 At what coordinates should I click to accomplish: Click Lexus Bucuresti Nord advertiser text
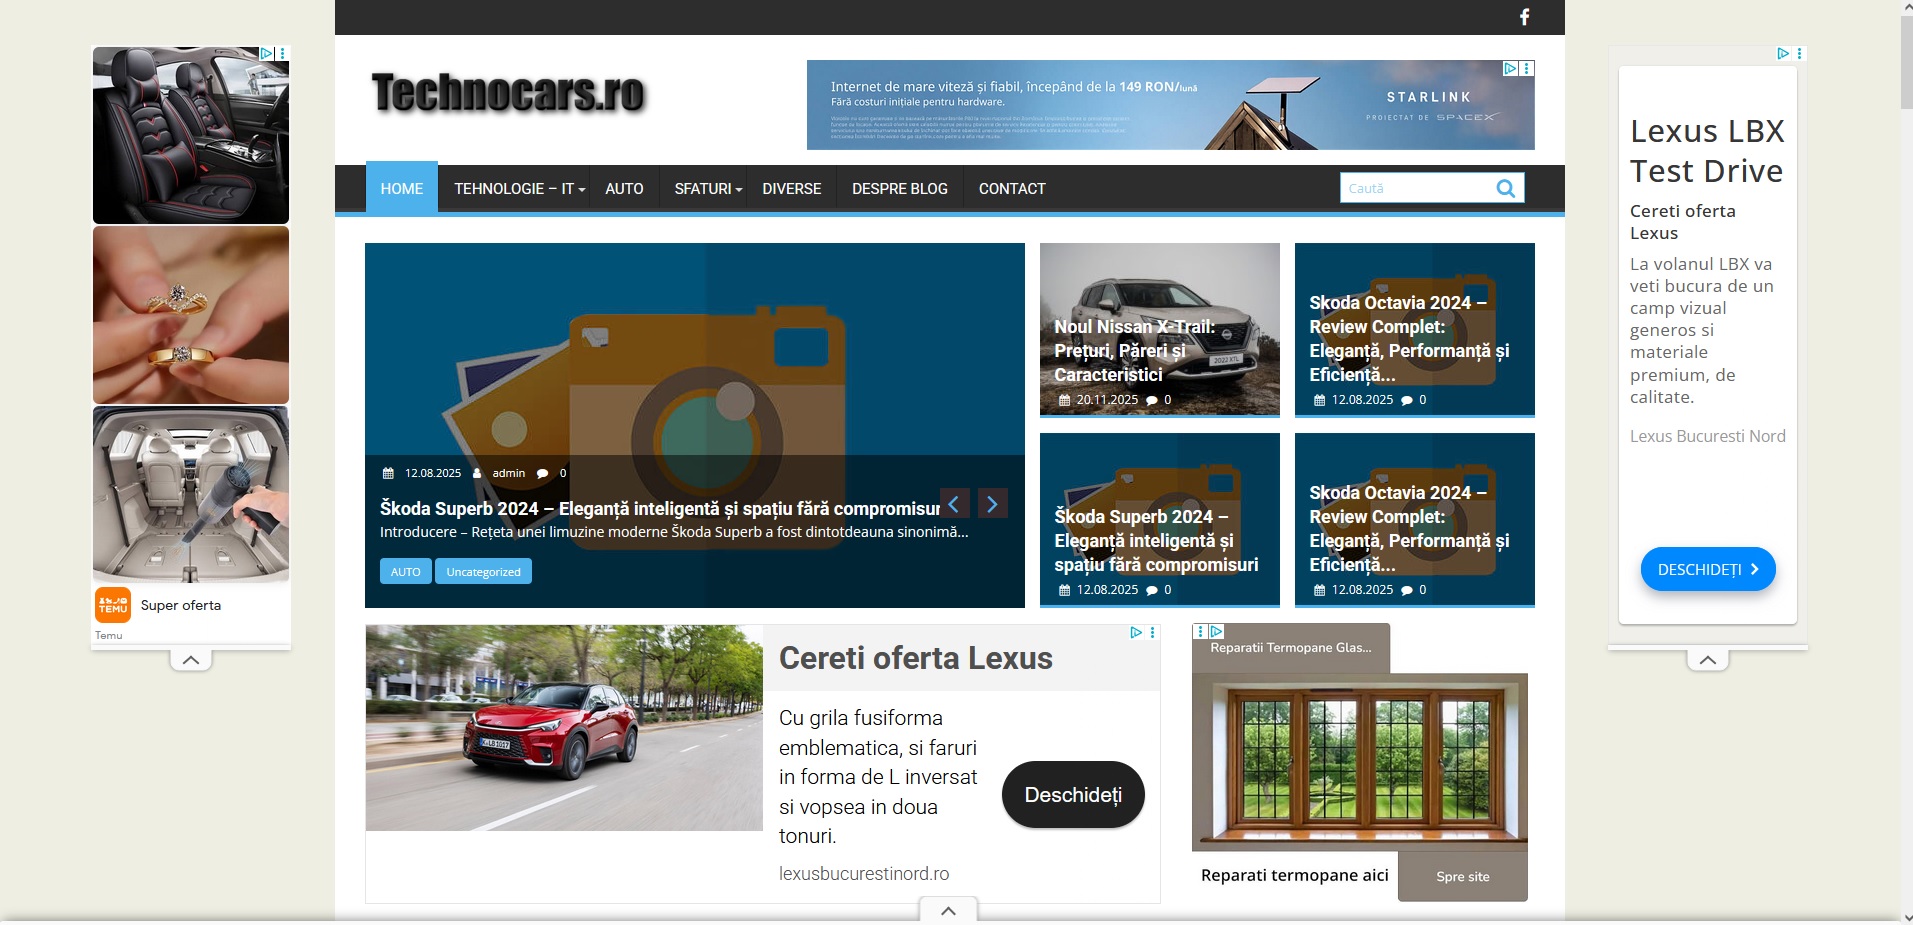pos(1708,436)
